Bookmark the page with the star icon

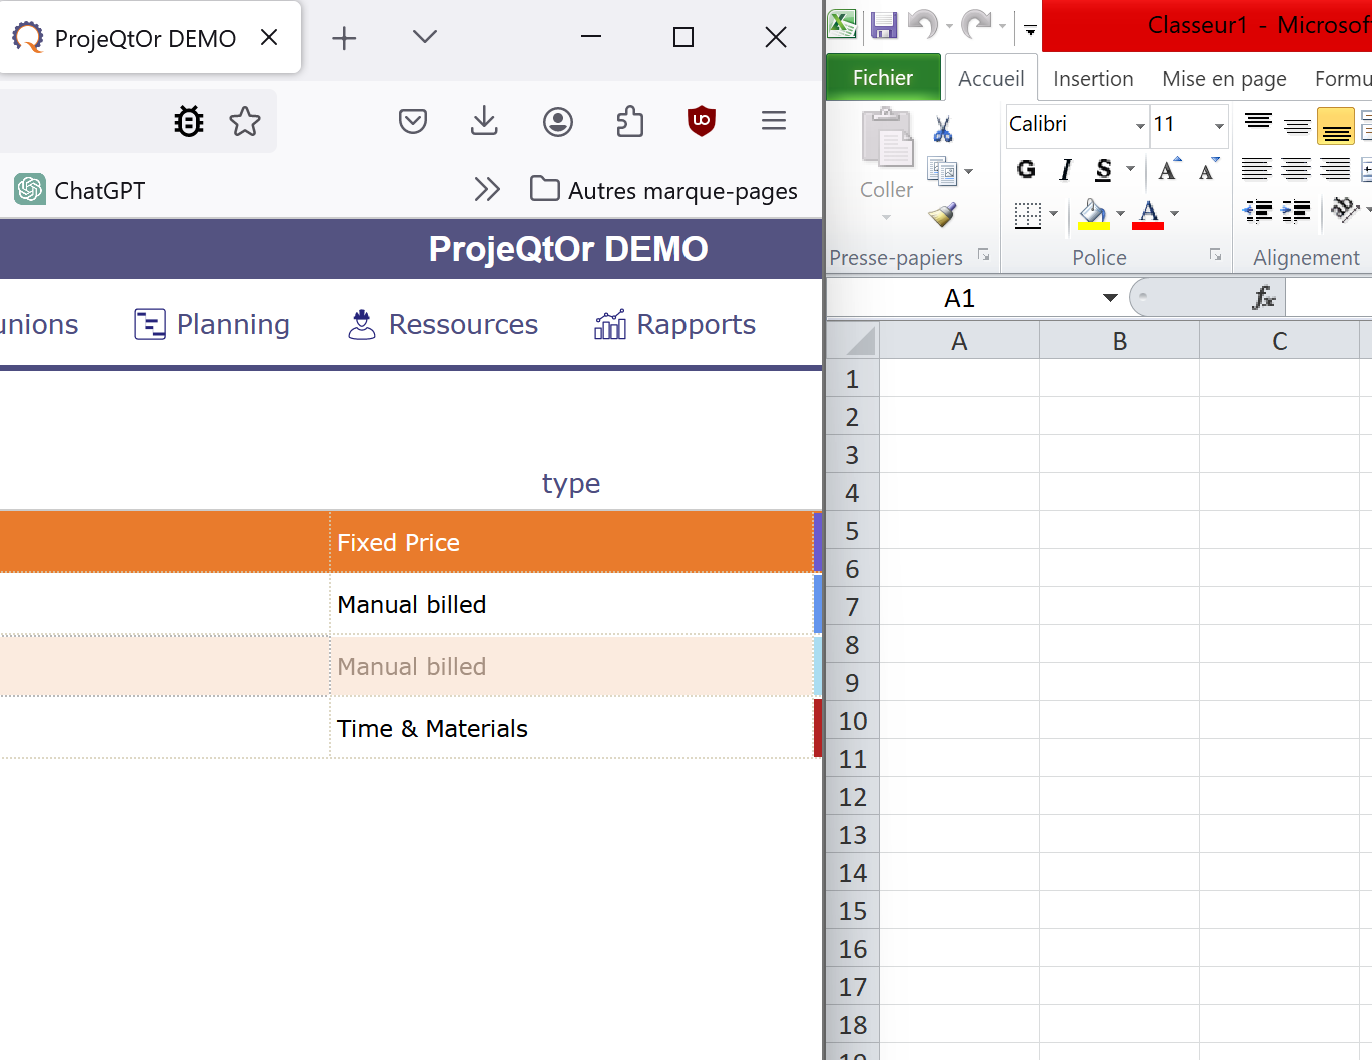pyautogui.click(x=245, y=121)
